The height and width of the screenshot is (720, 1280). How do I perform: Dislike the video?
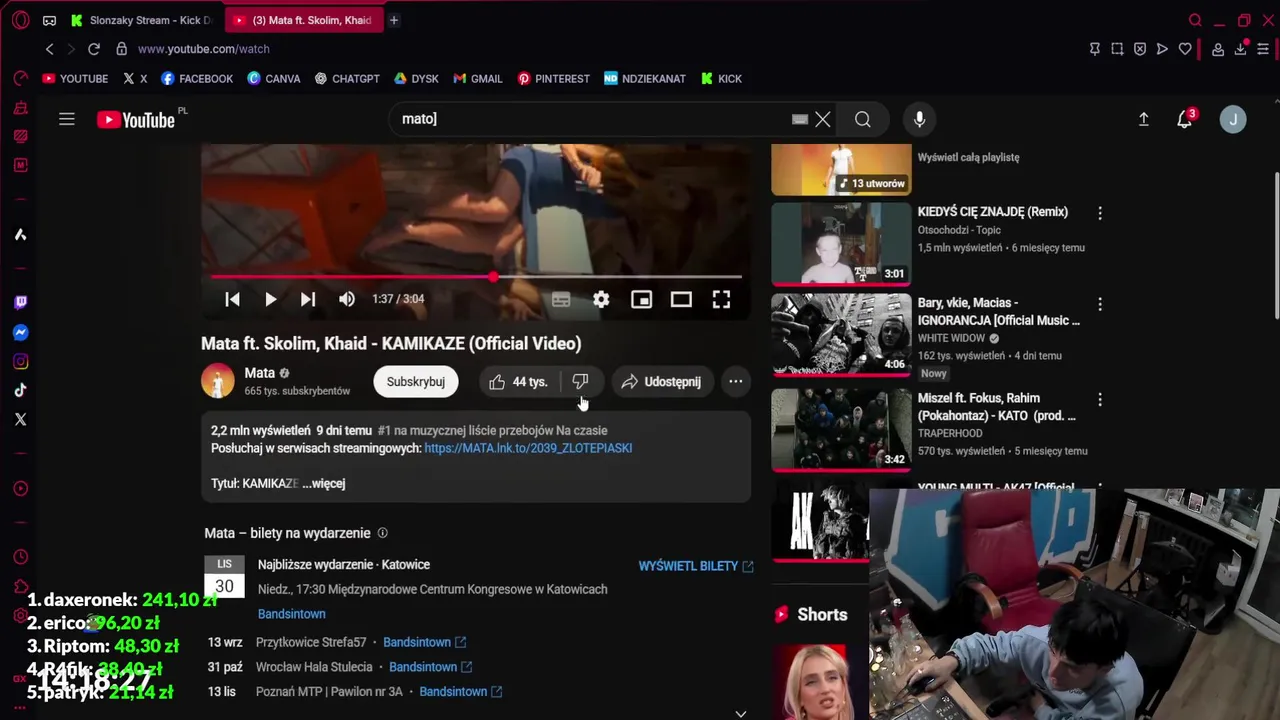[580, 382]
